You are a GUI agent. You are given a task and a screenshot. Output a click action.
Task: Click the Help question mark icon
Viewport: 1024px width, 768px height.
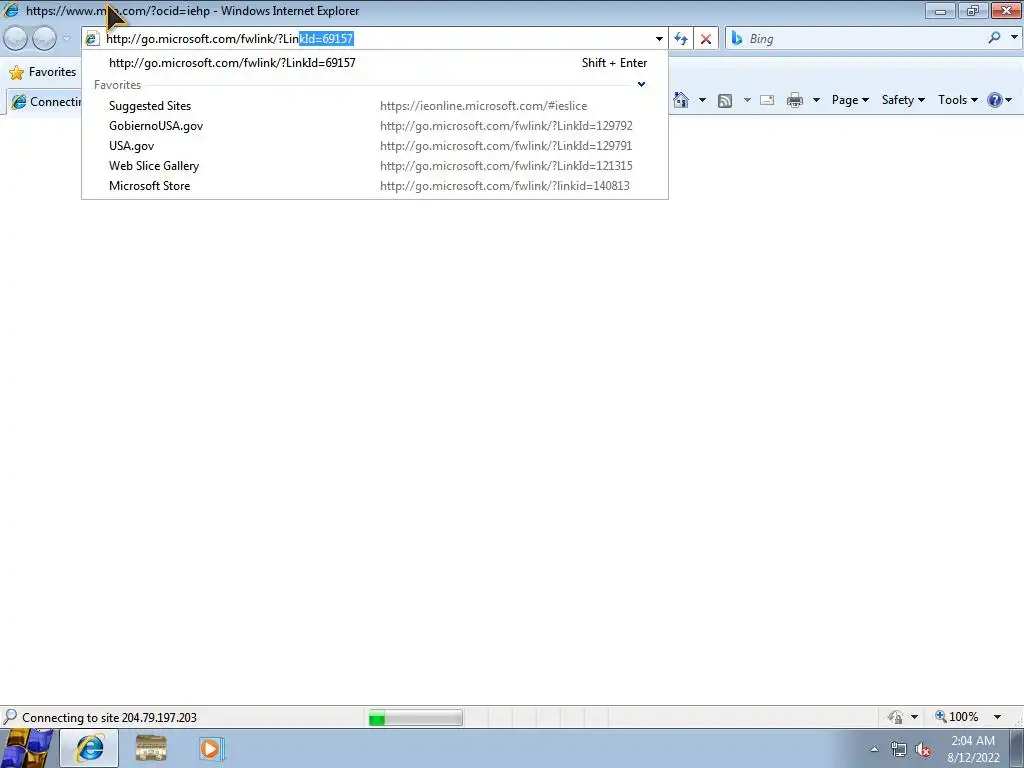[995, 100]
